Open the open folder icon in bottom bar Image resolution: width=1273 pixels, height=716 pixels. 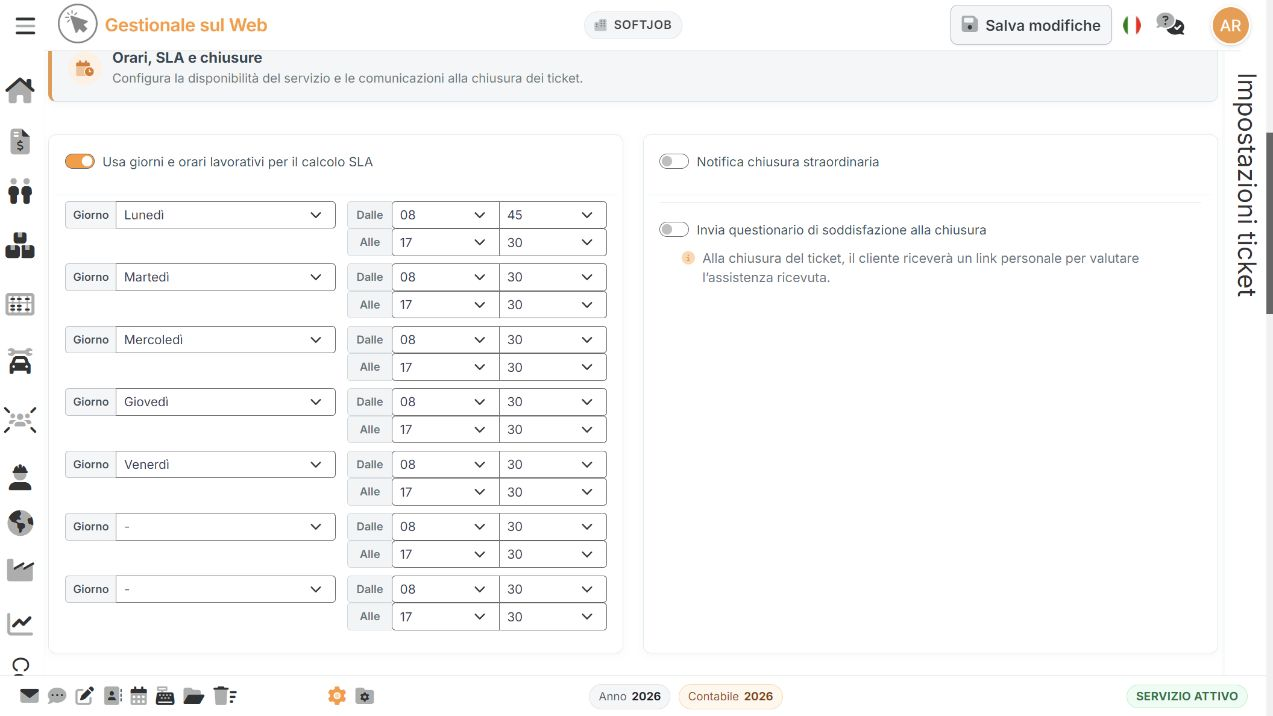coord(194,696)
